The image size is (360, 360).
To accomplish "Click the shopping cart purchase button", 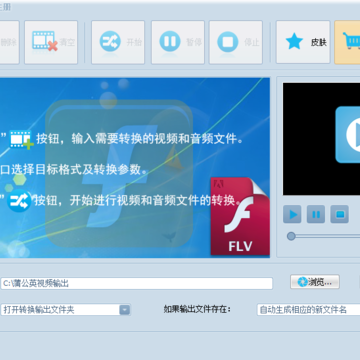I will (347, 42).
